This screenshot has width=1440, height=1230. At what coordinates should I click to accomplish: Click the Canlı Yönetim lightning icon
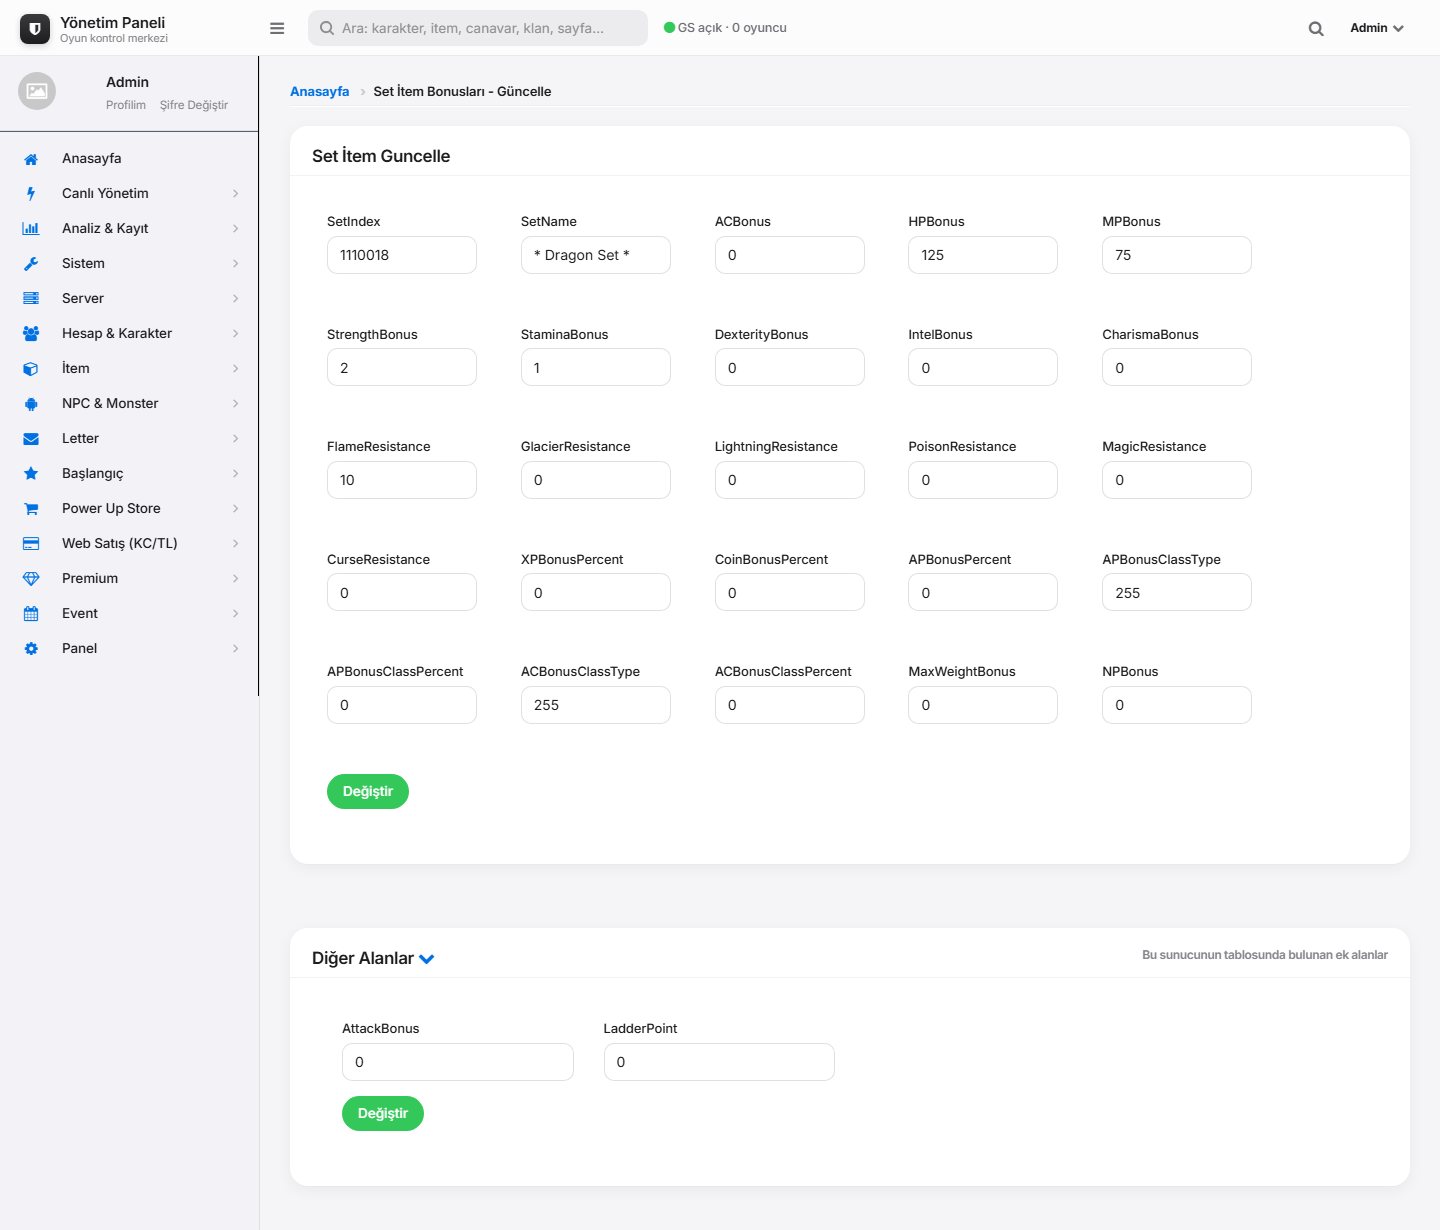click(31, 194)
